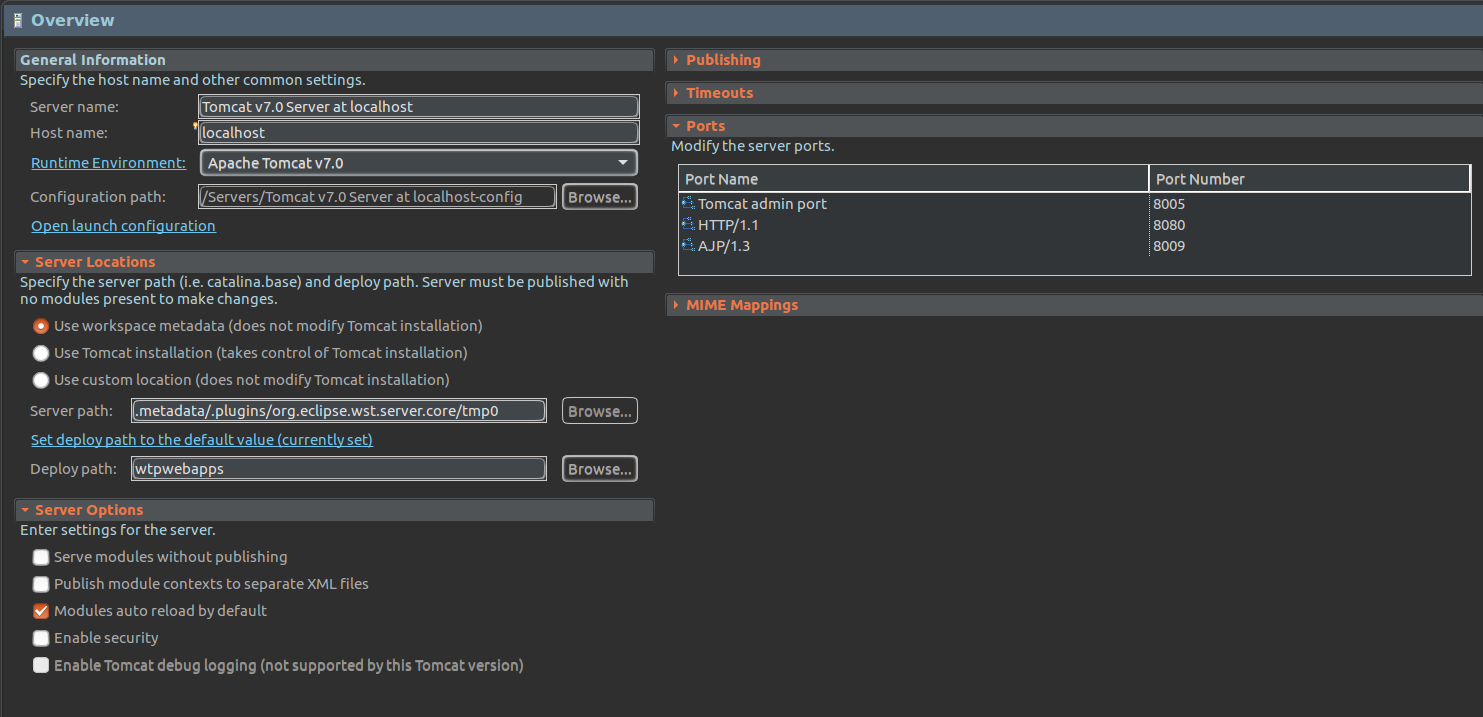Click the AJP/1.3 port row icon
This screenshot has height=717, width=1483.
coord(688,246)
